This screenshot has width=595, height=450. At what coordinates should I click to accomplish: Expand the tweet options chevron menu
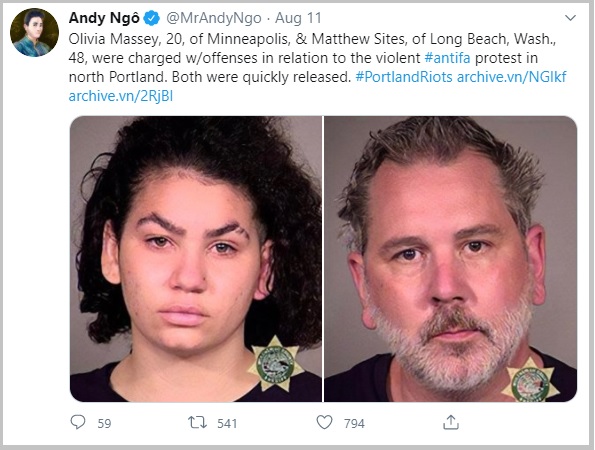pyautogui.click(x=571, y=18)
